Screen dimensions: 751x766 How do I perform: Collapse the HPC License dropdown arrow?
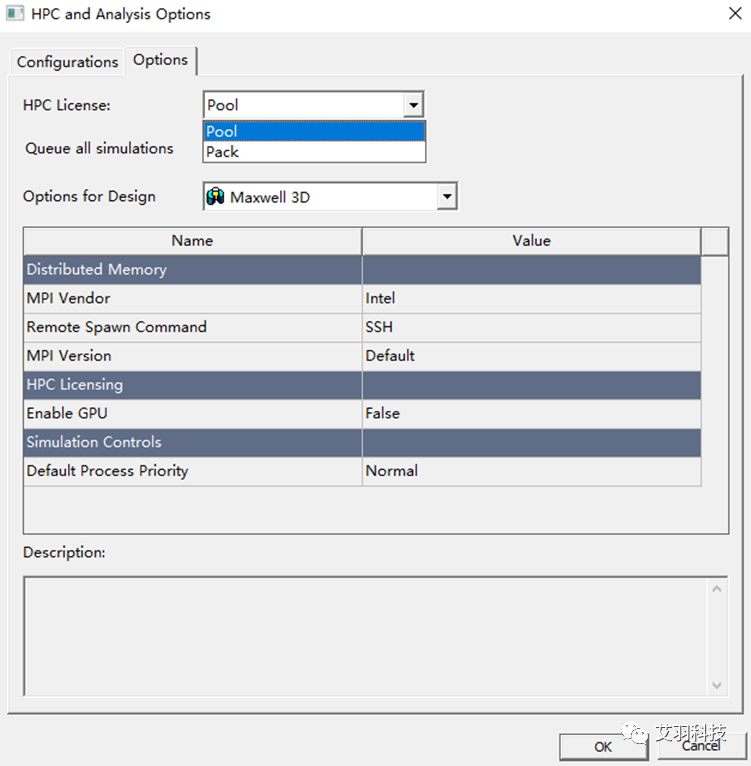tap(413, 105)
